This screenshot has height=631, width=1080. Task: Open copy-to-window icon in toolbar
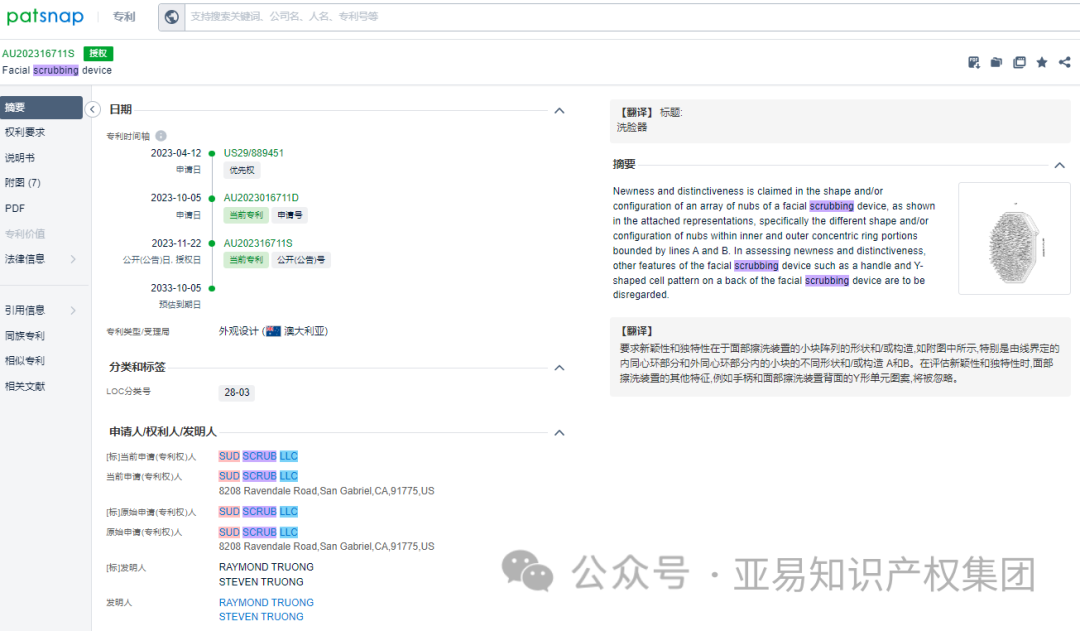tap(1019, 62)
